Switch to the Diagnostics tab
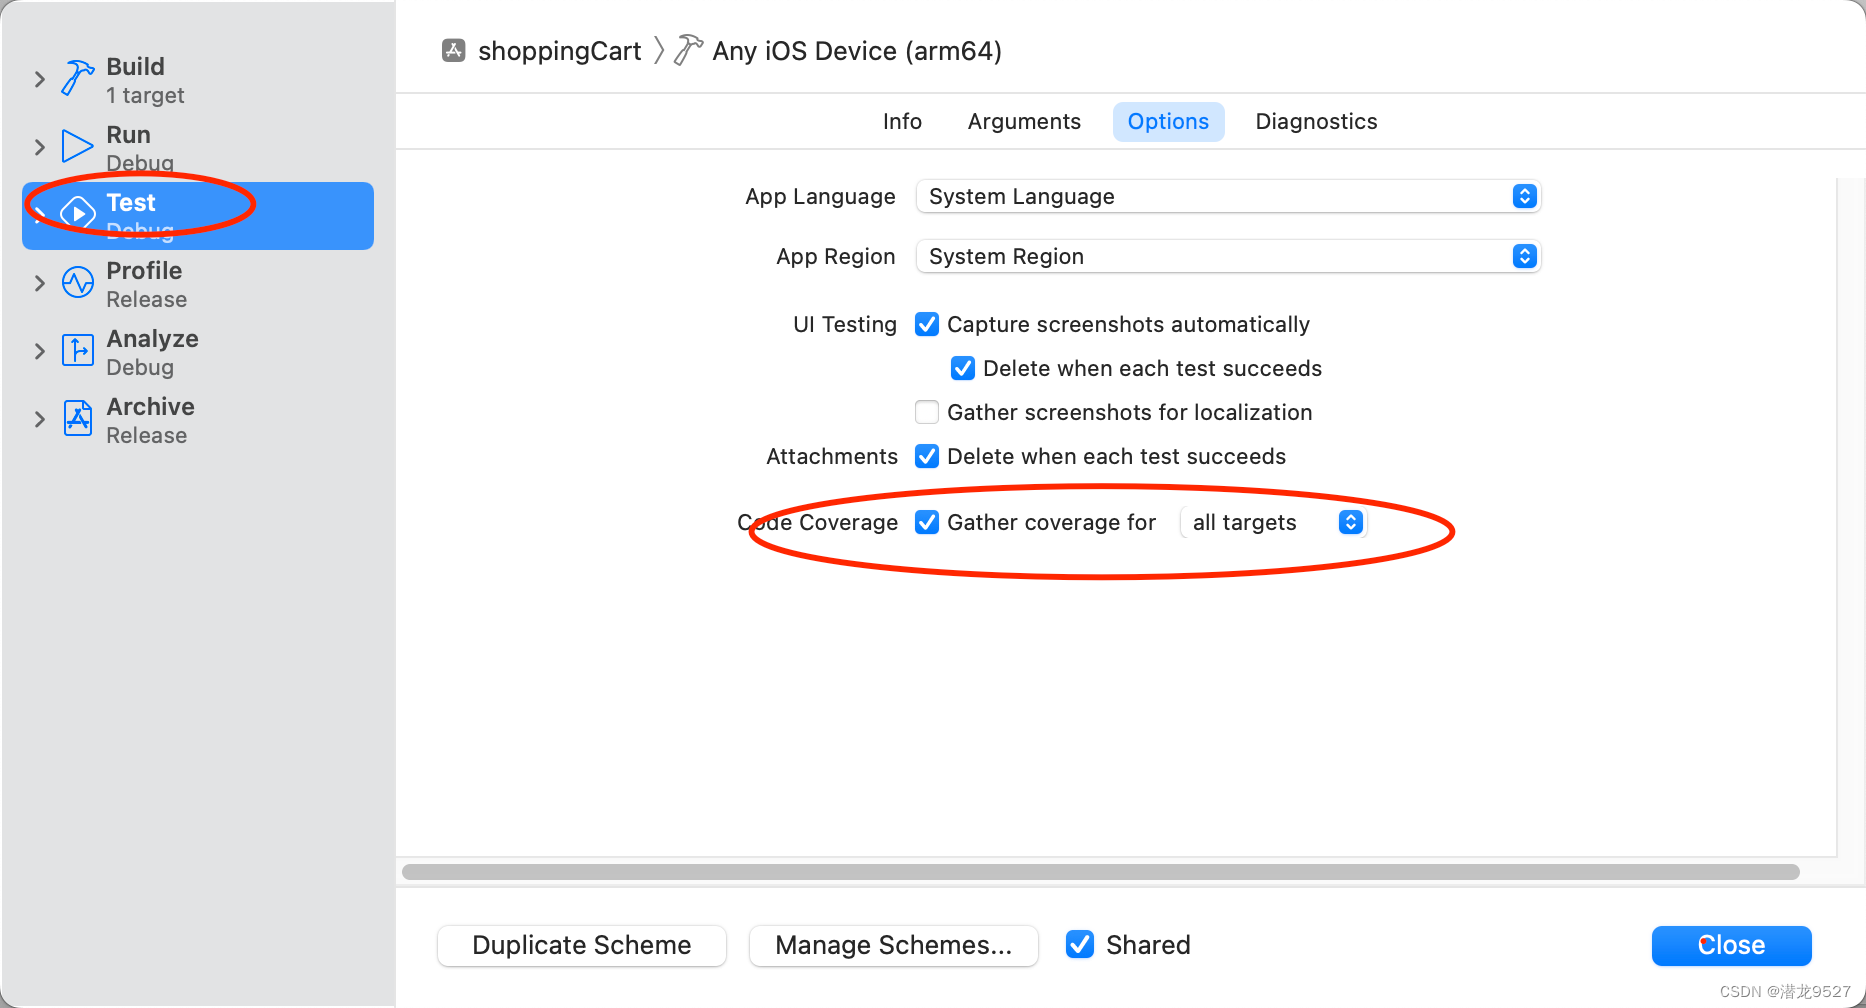 pyautogui.click(x=1316, y=121)
